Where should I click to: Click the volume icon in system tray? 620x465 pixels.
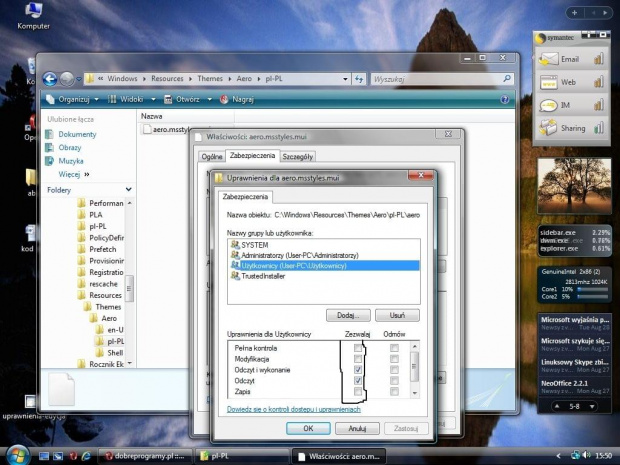[x=587, y=456]
